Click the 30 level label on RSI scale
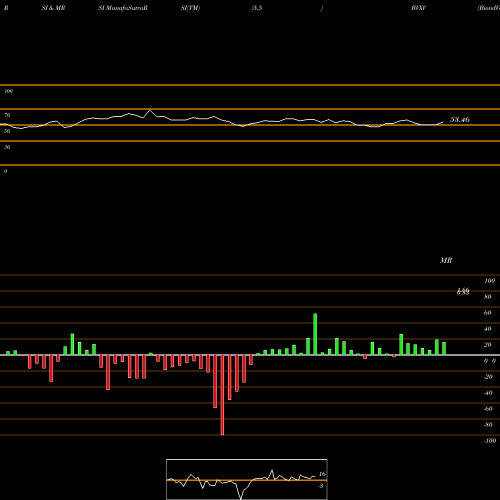Screen dimensions: 500x500 (x=7, y=147)
